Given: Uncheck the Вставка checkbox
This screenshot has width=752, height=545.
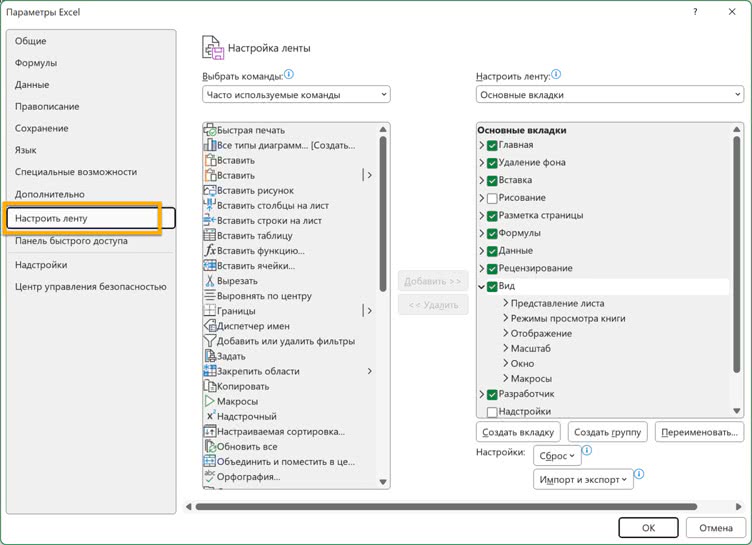Looking at the screenshot, I should [492, 181].
